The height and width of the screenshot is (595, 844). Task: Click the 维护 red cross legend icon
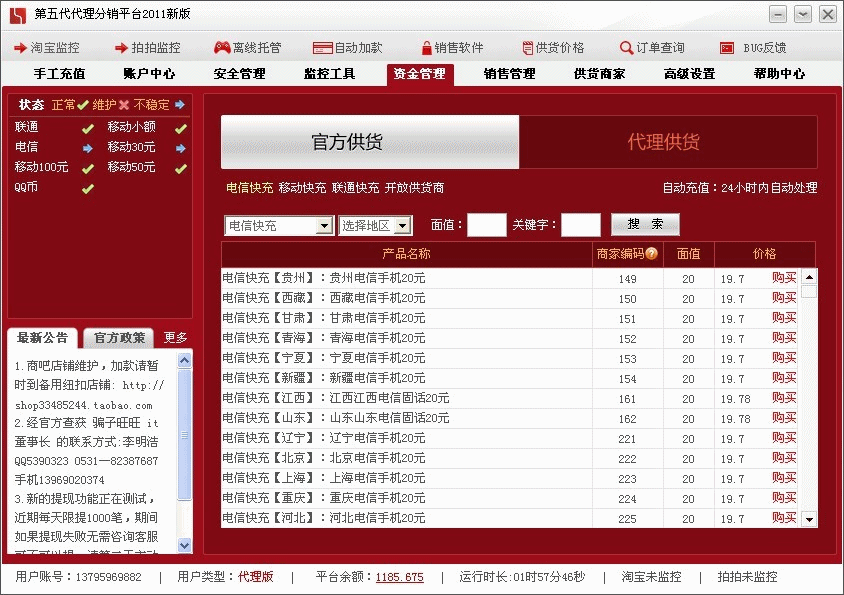[x=124, y=104]
